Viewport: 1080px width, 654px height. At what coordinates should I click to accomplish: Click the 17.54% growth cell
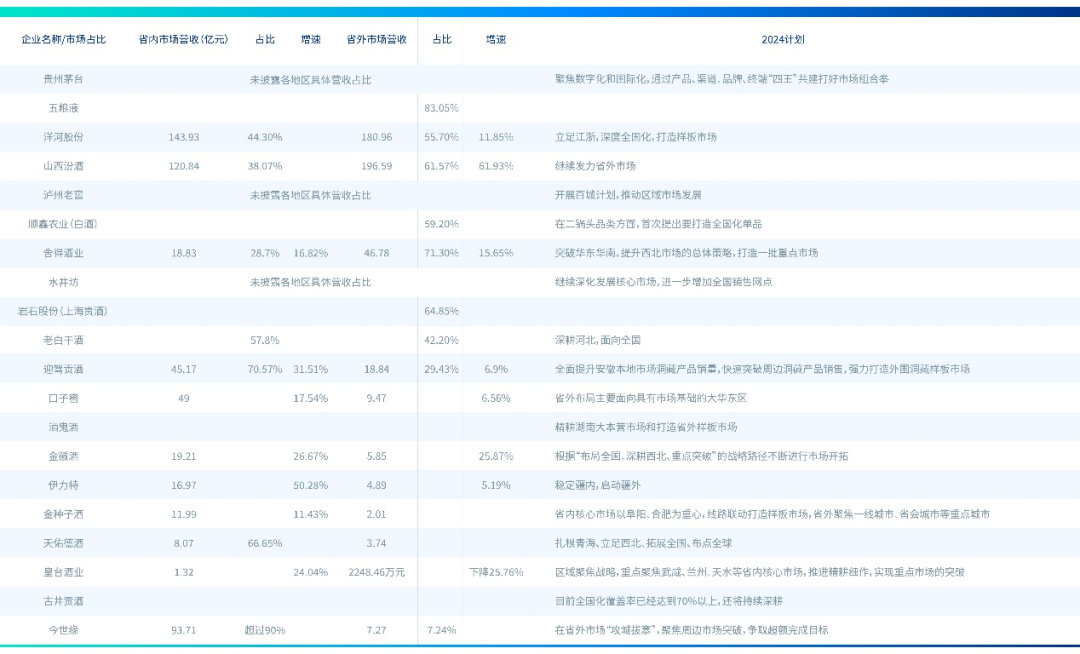pyautogui.click(x=311, y=398)
